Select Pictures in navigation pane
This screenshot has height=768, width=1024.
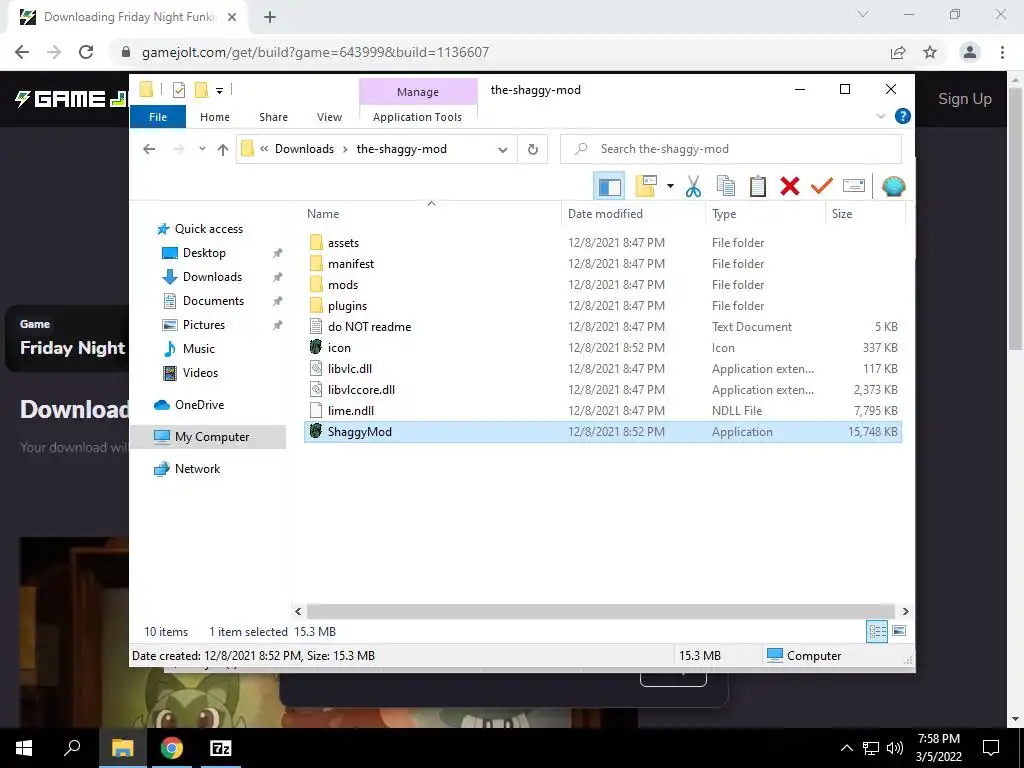(203, 325)
